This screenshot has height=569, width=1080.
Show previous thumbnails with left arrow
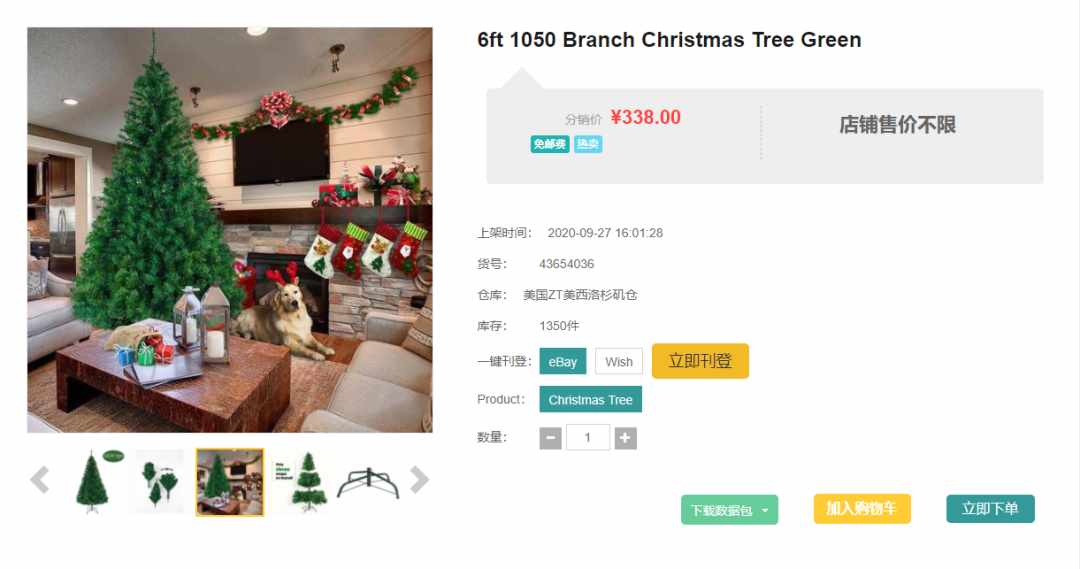[x=40, y=480]
